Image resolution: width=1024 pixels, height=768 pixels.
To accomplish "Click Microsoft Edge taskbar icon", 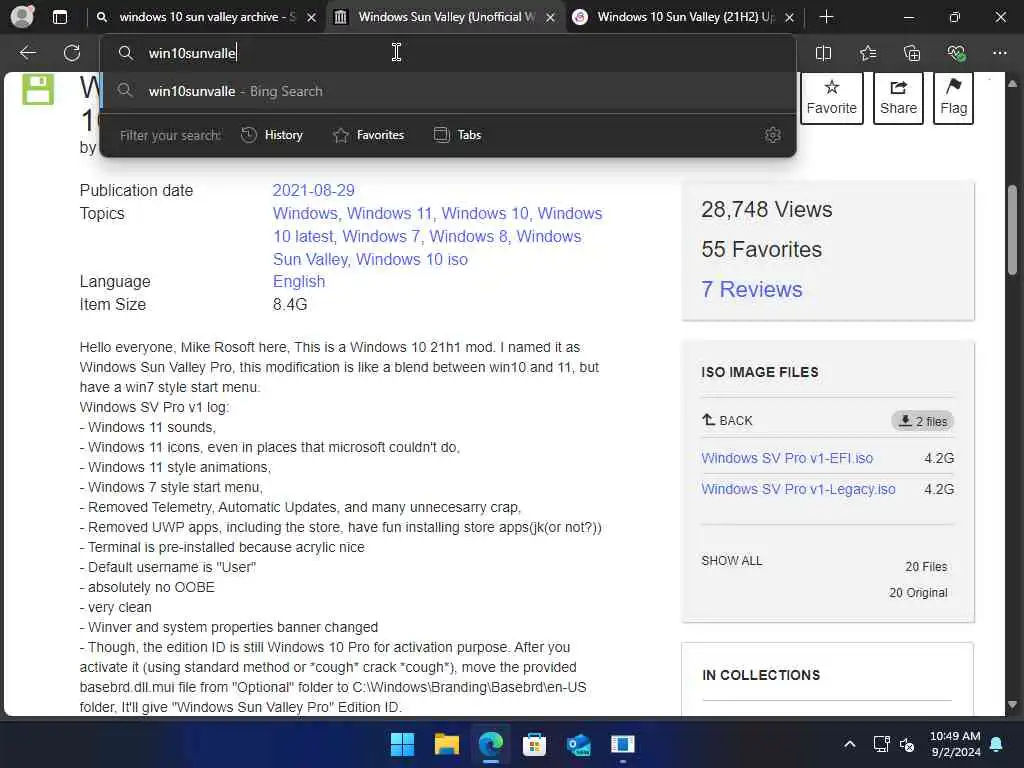I will tap(490, 744).
